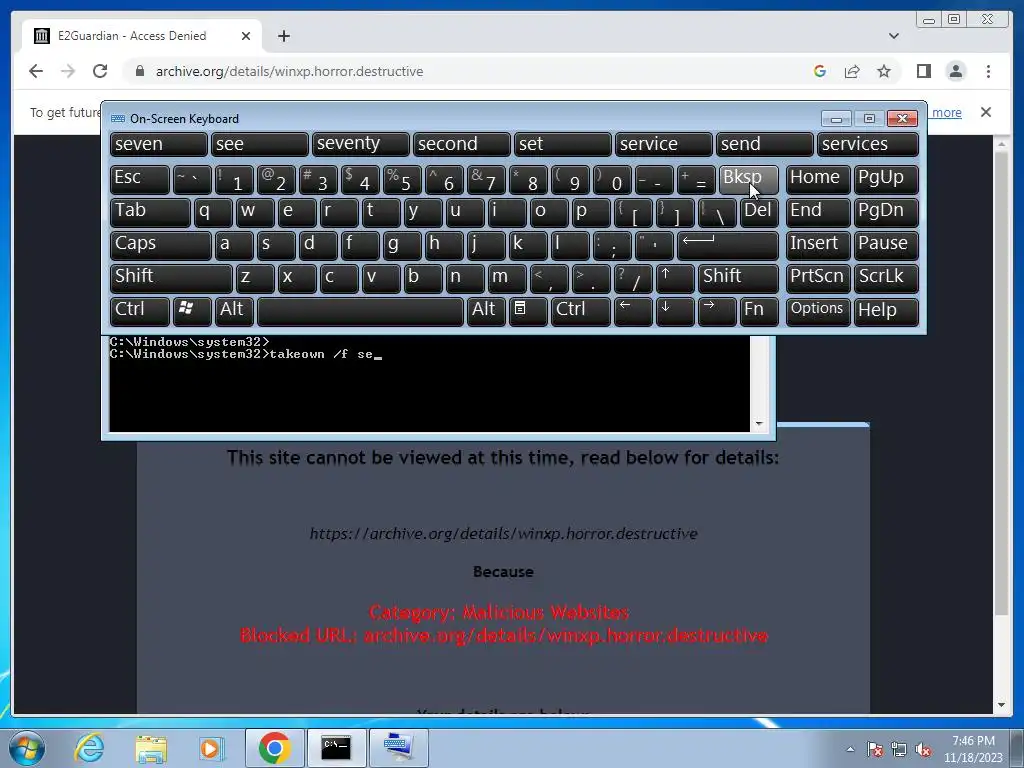Click the muted volume tray icon
1024x768 pixels.
923,750
